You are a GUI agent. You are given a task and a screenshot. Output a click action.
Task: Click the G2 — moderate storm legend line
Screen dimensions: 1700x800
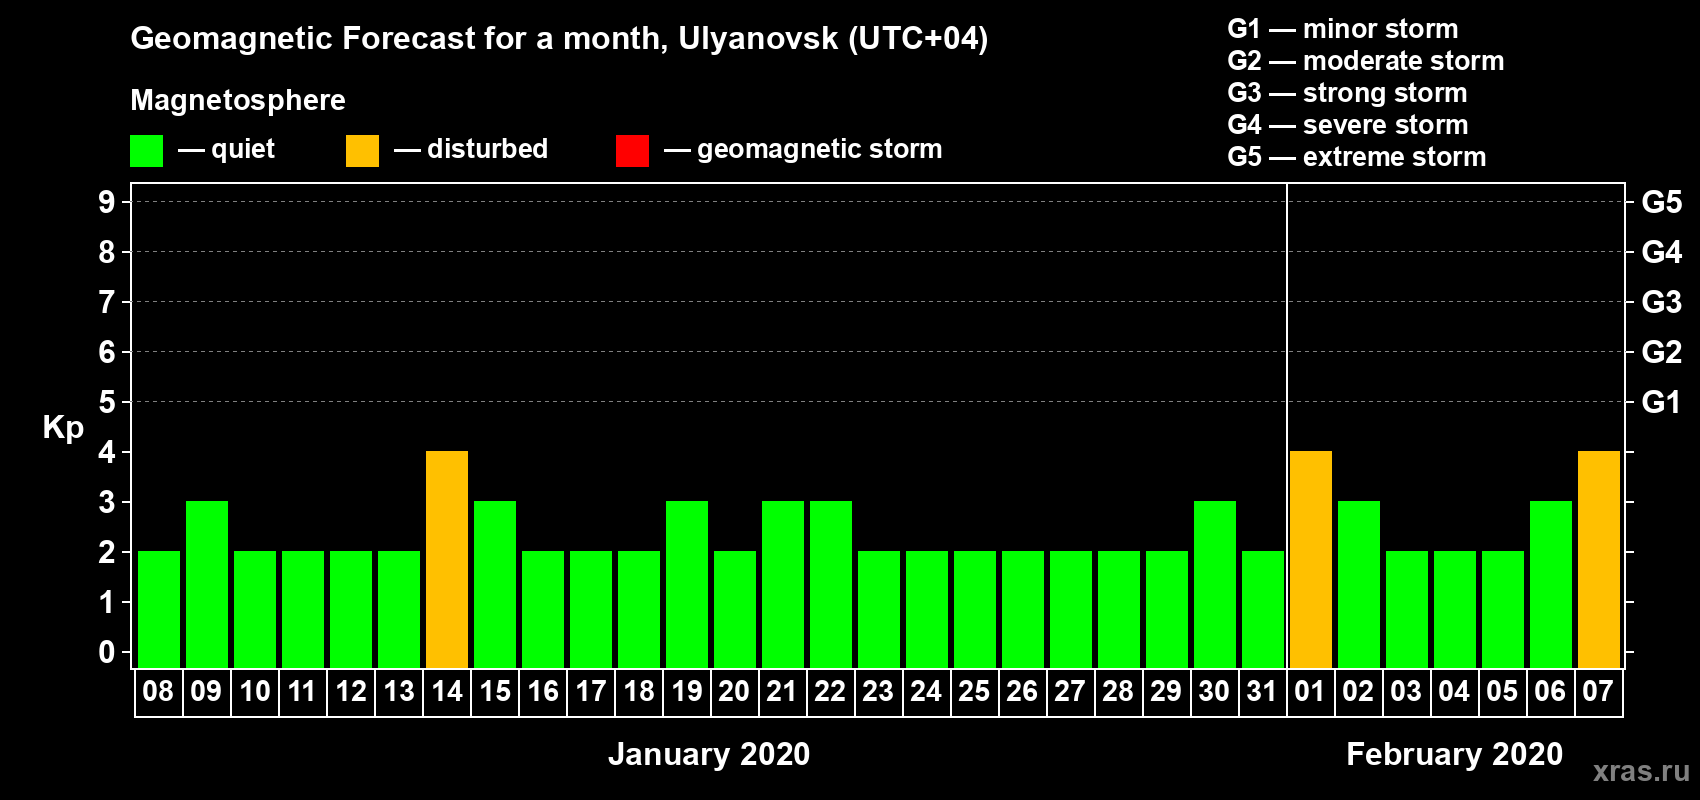1366,61
